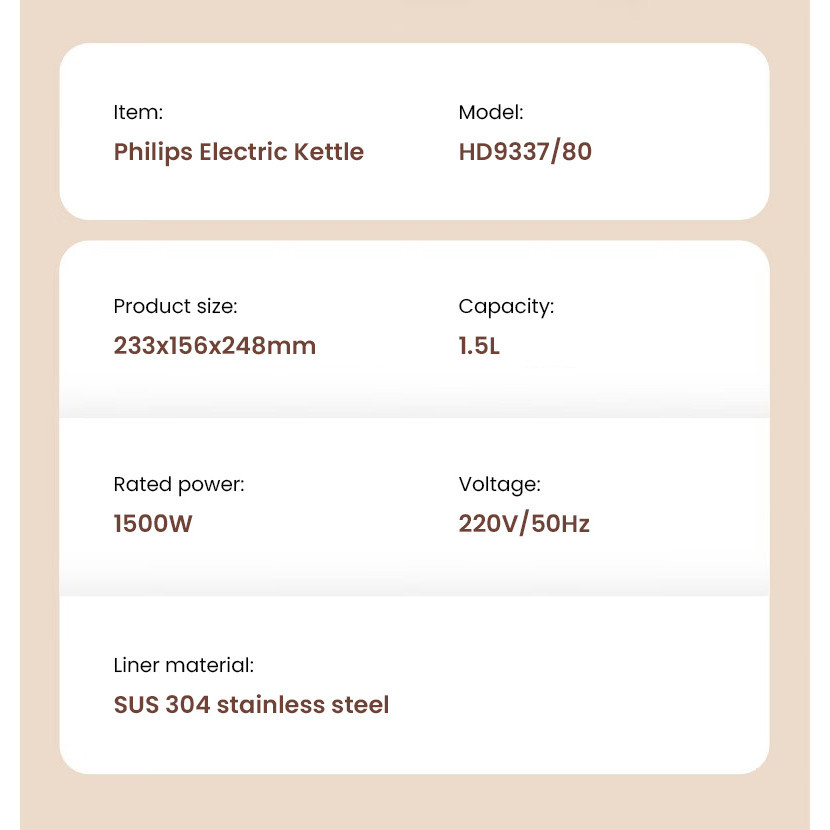This screenshot has width=830, height=830.
Task: Select the SUS 304 stainless steel text
Action: pos(251,705)
